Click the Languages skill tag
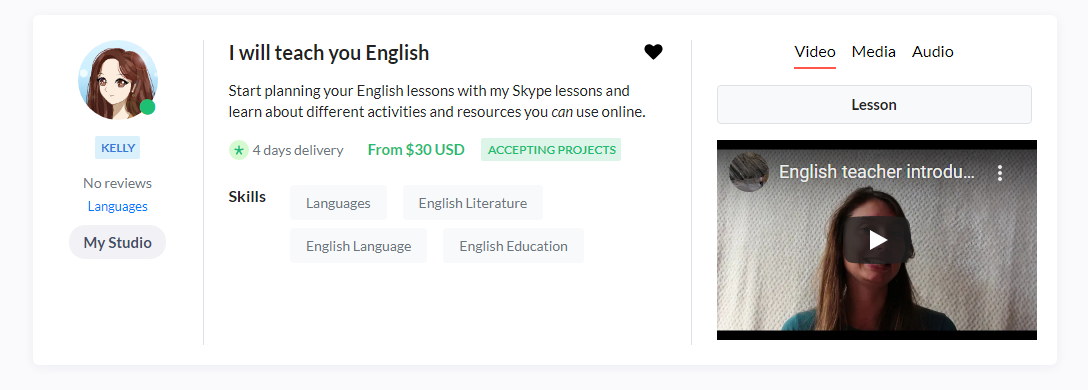 coord(338,203)
